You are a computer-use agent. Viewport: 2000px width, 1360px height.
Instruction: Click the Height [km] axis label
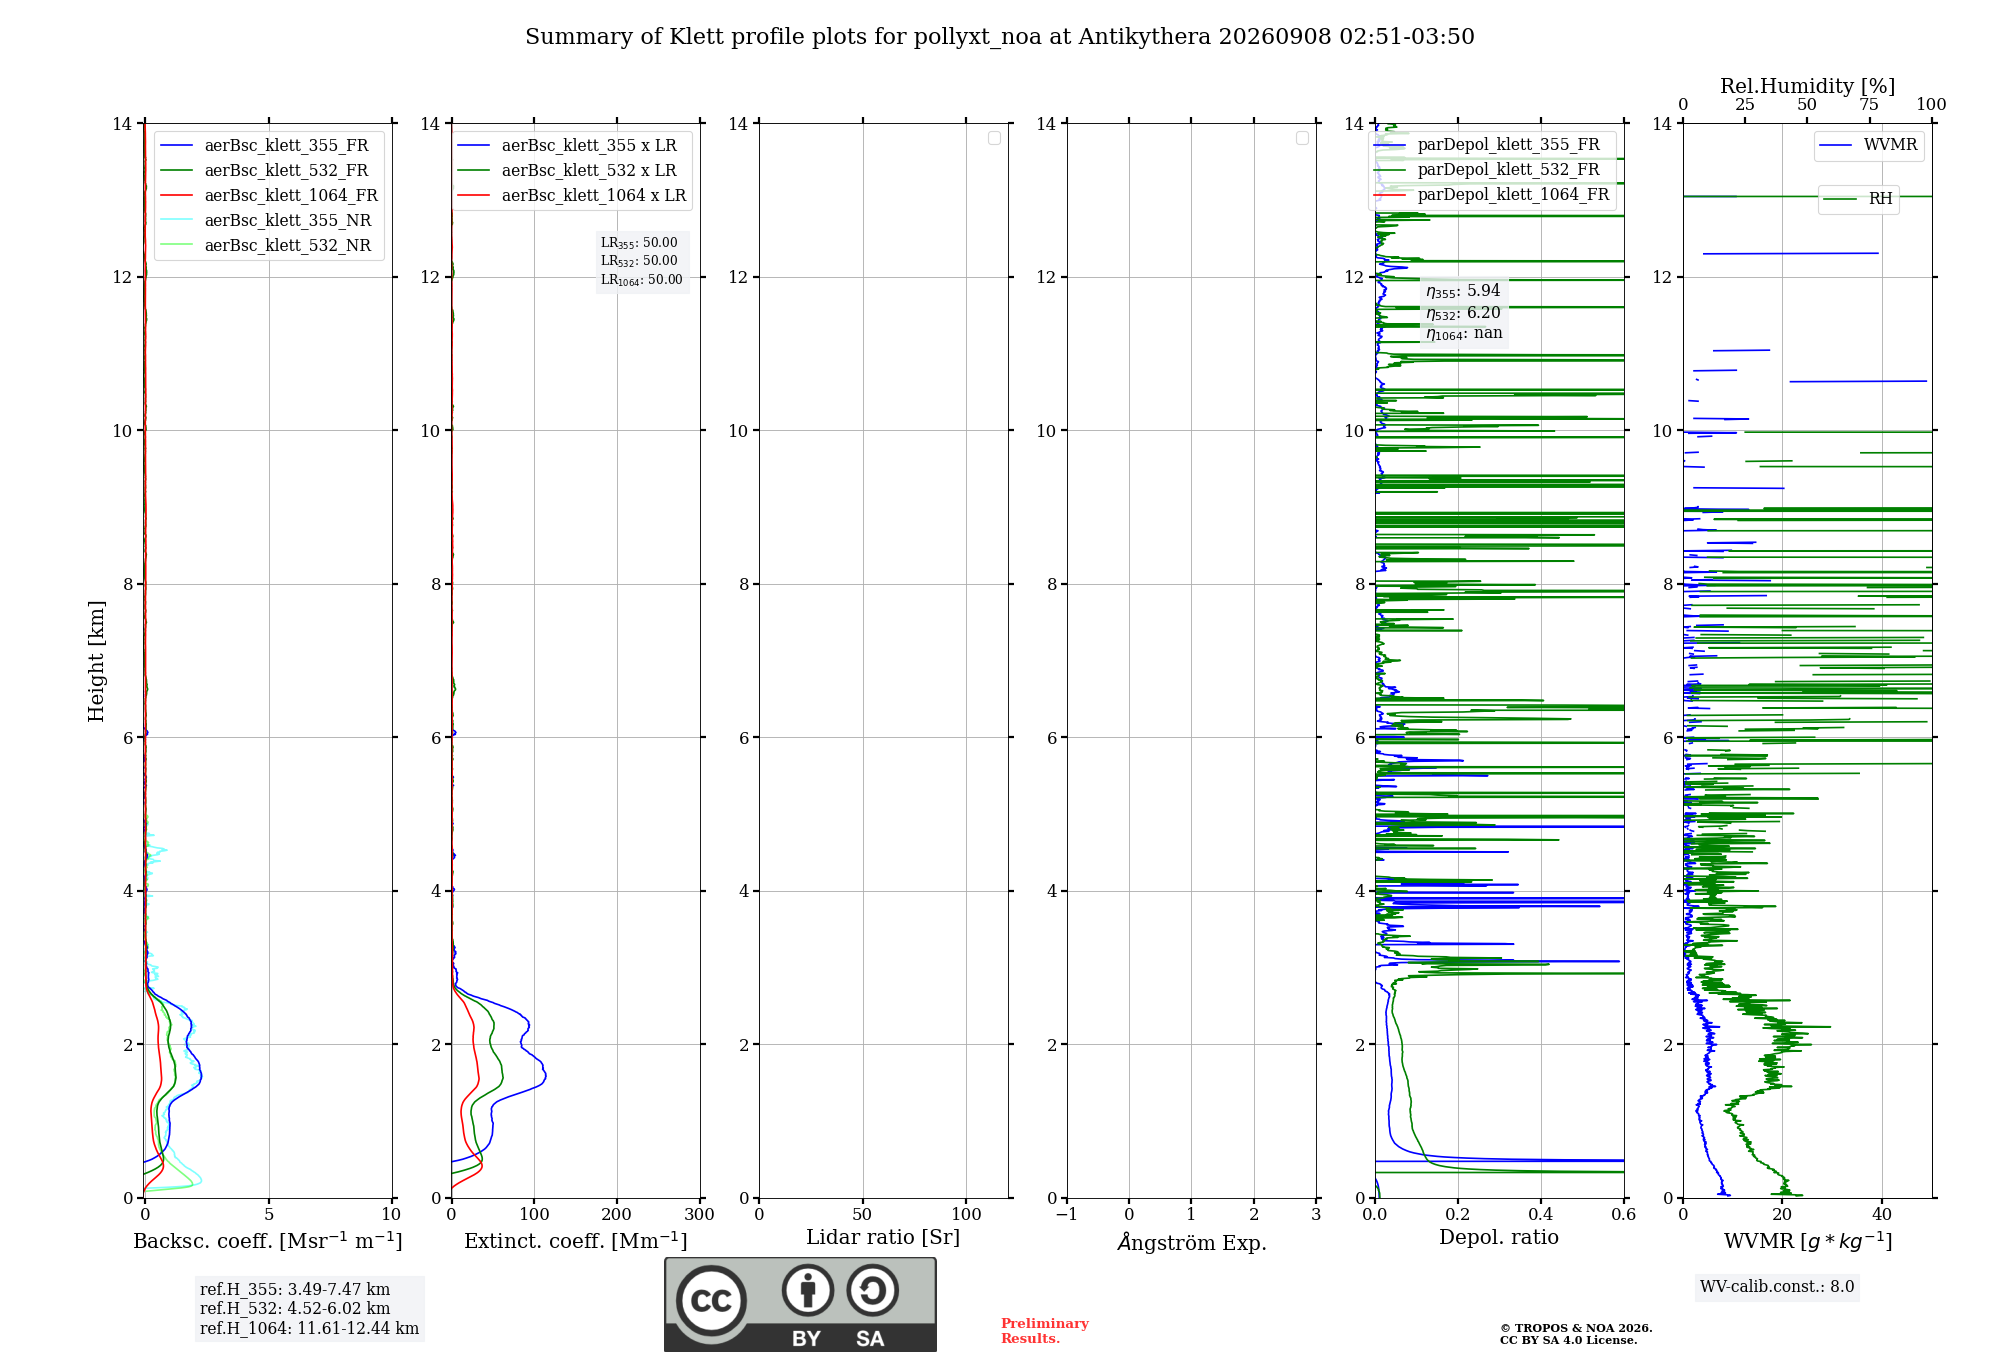tap(96, 661)
